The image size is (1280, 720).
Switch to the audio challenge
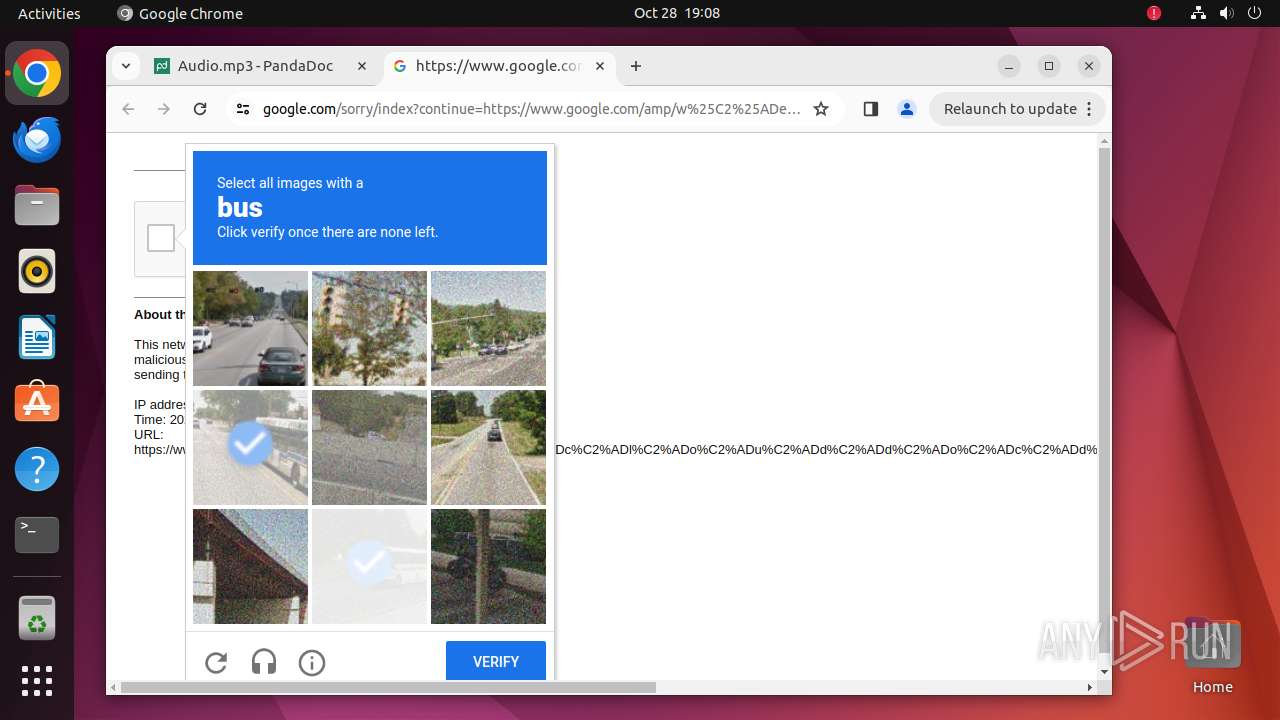point(264,662)
